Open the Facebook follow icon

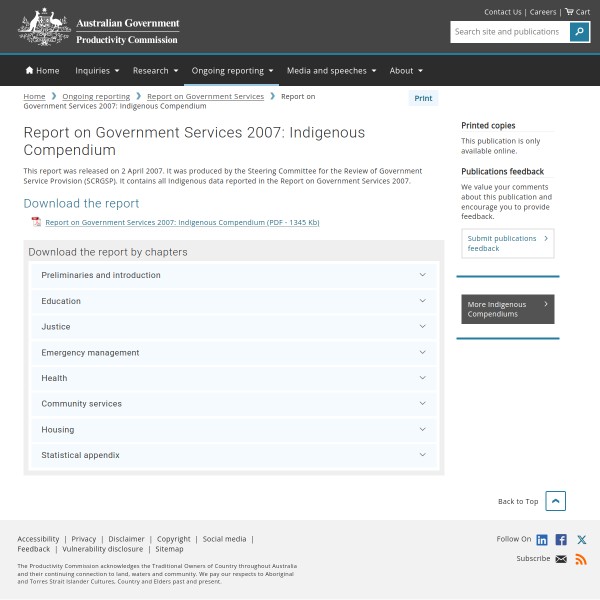point(561,540)
